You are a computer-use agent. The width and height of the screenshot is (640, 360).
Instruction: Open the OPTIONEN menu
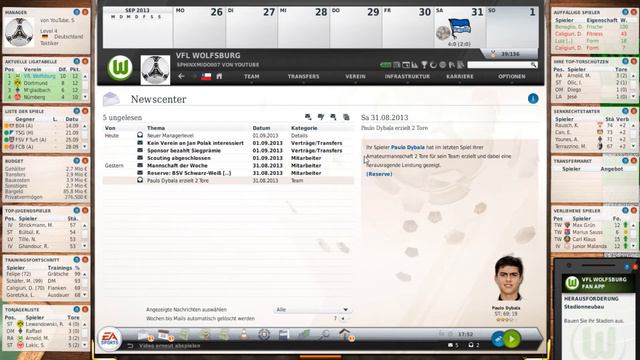(x=511, y=76)
